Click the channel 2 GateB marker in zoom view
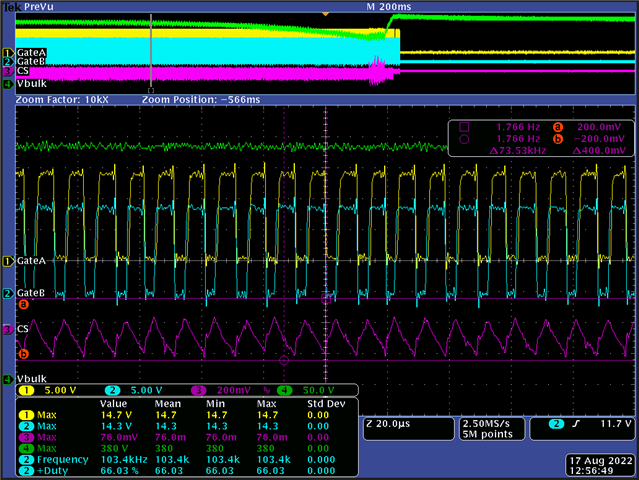 pyautogui.click(x=8, y=293)
